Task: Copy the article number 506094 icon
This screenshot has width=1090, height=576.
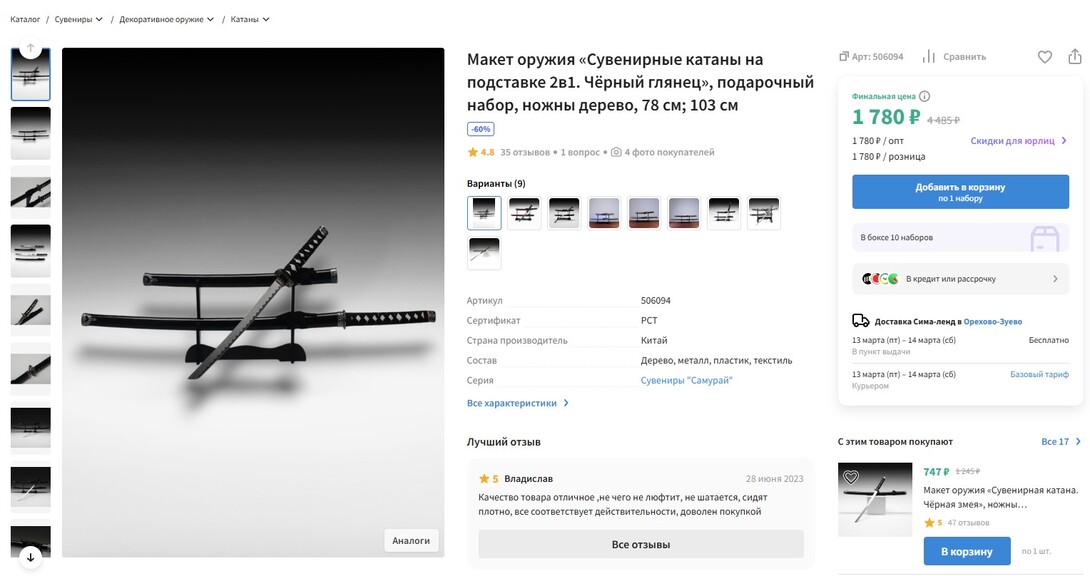Action: 845,57
